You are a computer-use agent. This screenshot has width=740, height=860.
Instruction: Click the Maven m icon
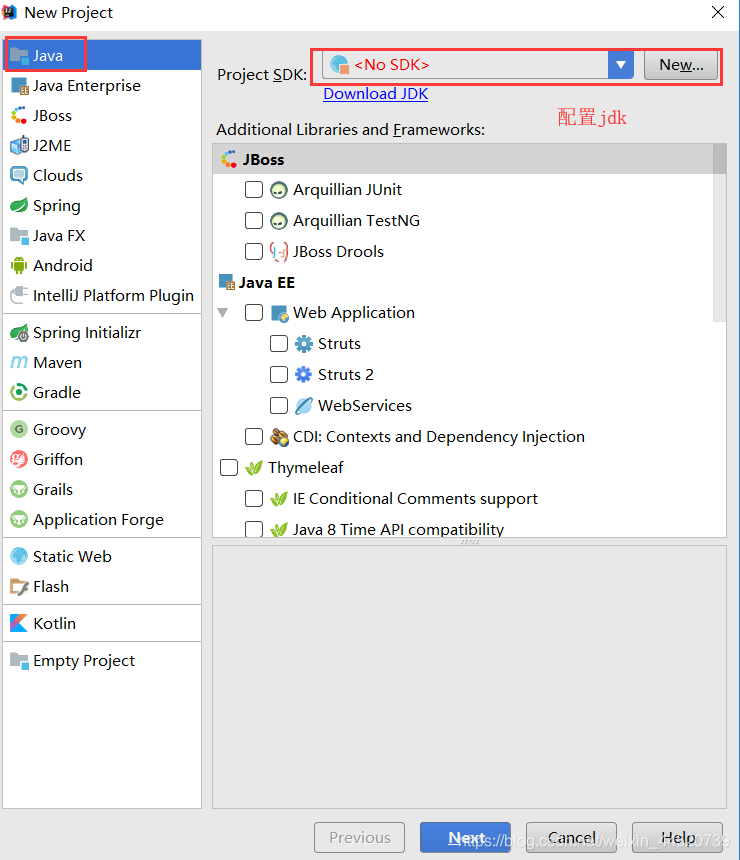[19, 363]
